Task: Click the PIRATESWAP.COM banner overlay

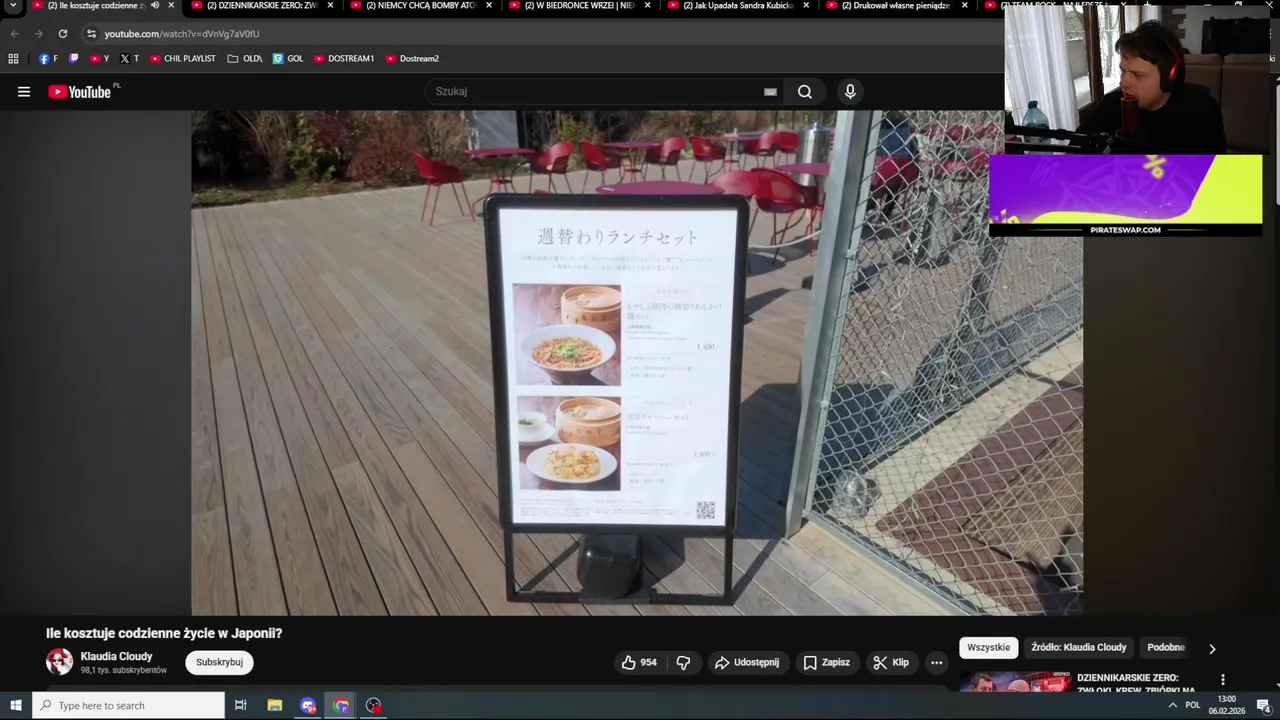Action: point(1126,195)
